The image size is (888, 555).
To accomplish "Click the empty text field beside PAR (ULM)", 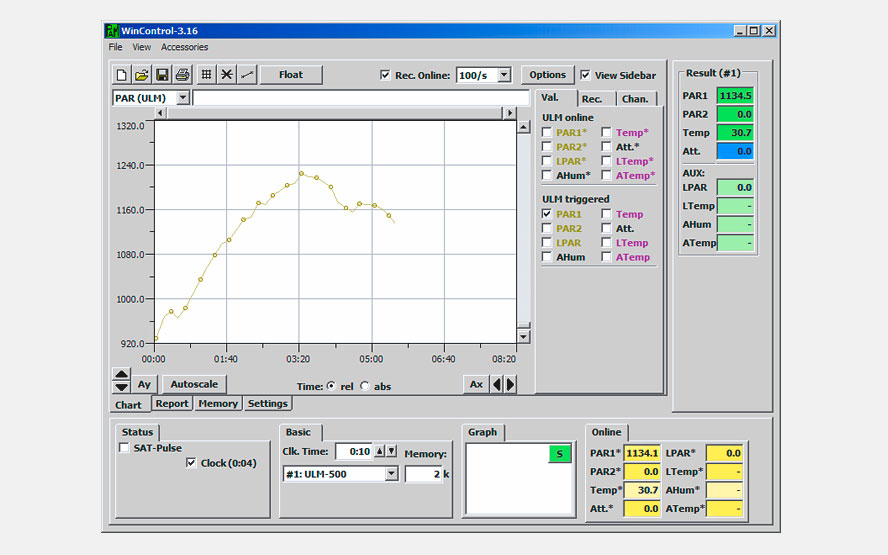I will 361,98.
